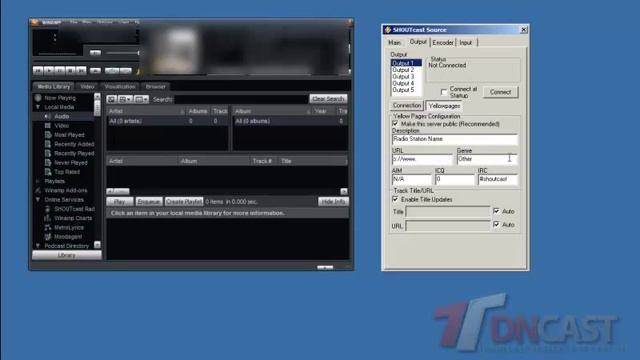Switch to the Video tab in Winamp
The width and height of the screenshot is (640, 360).
[87, 87]
